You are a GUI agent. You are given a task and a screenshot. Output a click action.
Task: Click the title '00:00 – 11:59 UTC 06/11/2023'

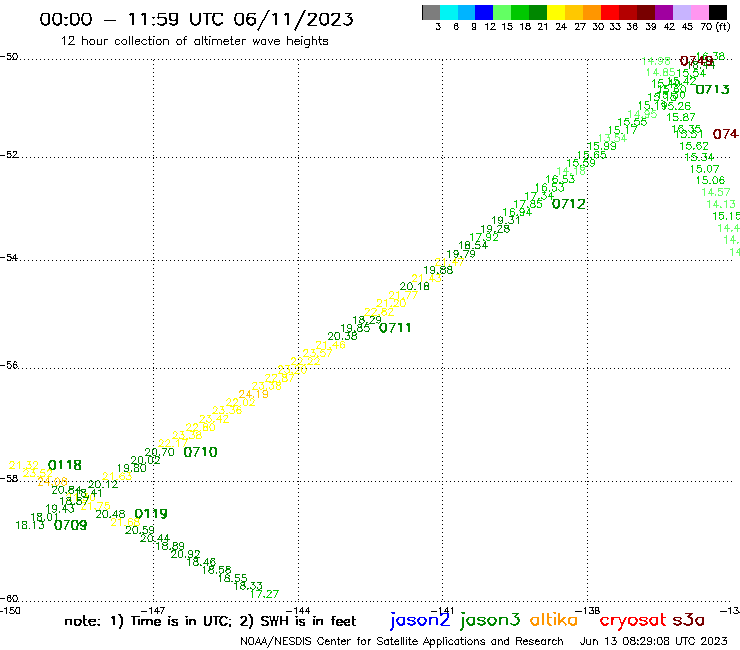click(196, 19)
